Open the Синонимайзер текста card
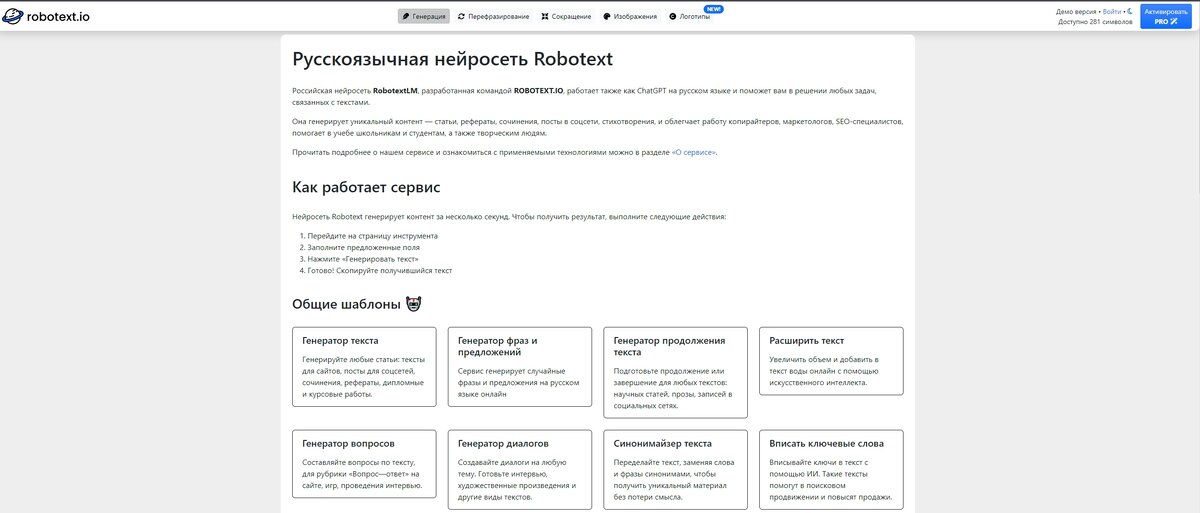Image resolution: width=1200 pixels, height=513 pixels. coord(676,471)
